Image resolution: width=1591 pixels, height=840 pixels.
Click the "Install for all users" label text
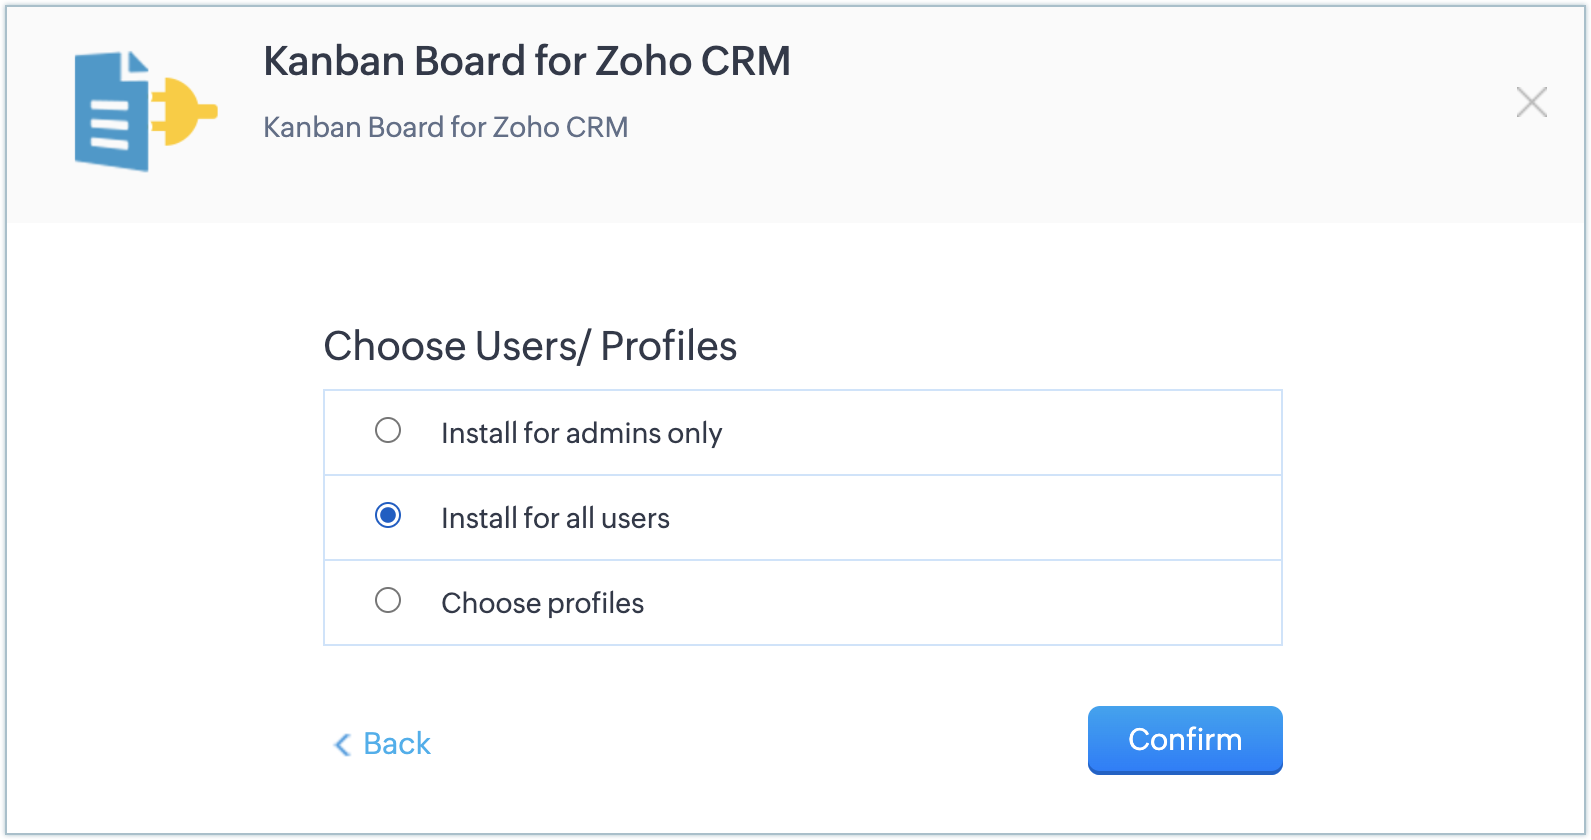(x=555, y=518)
